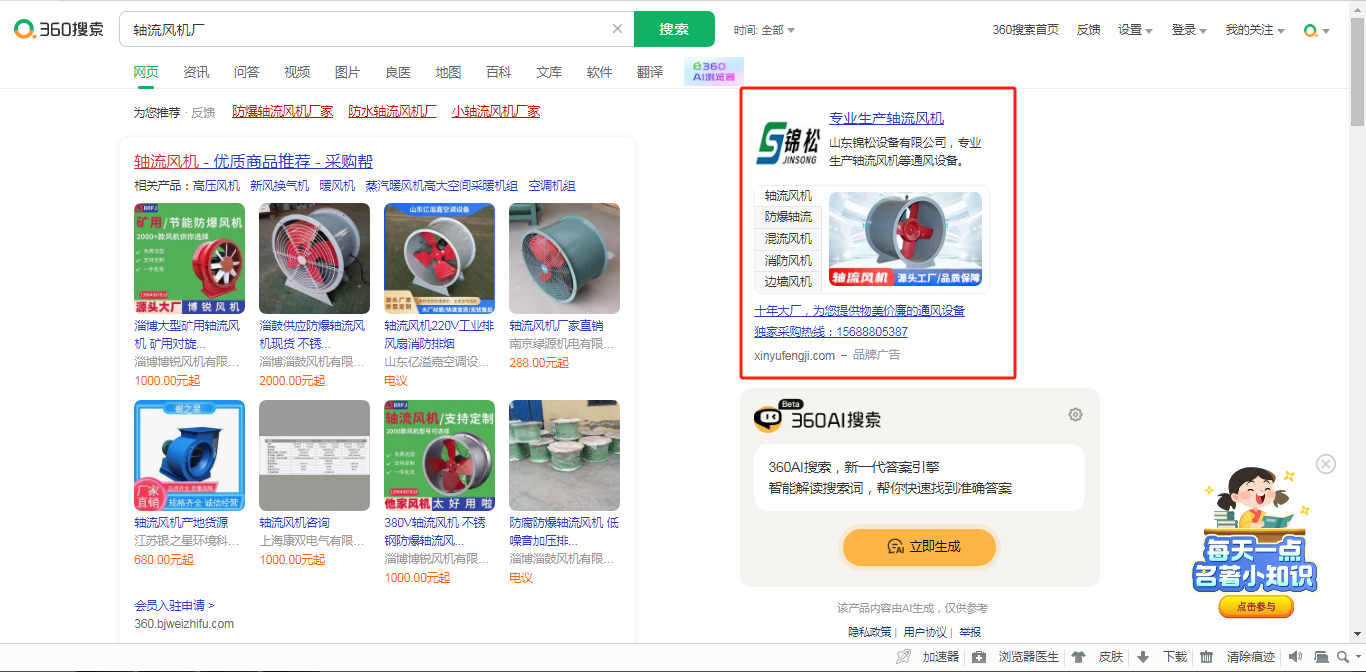Switch to the 图片 search tab
The height and width of the screenshot is (672, 1366).
[347, 72]
